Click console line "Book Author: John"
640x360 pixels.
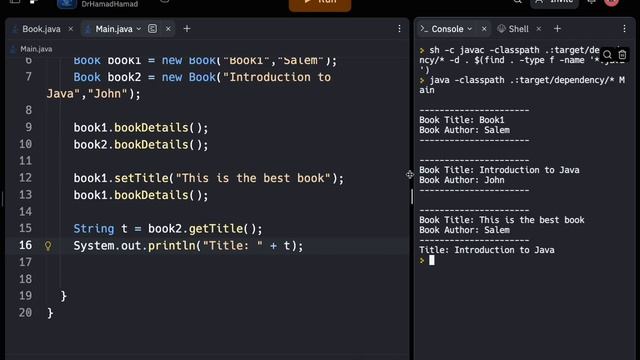point(462,180)
